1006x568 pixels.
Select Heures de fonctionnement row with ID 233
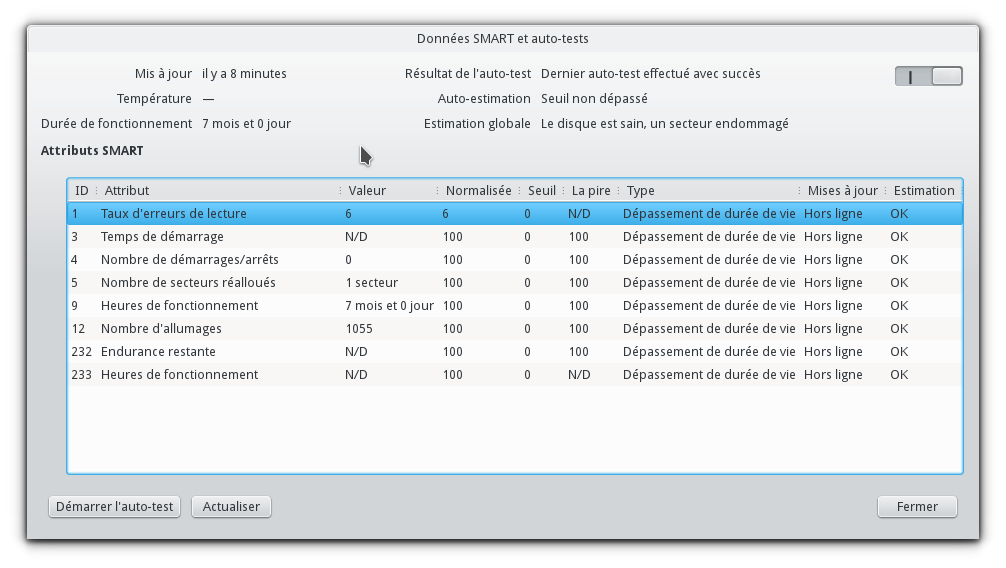[x=515, y=375]
